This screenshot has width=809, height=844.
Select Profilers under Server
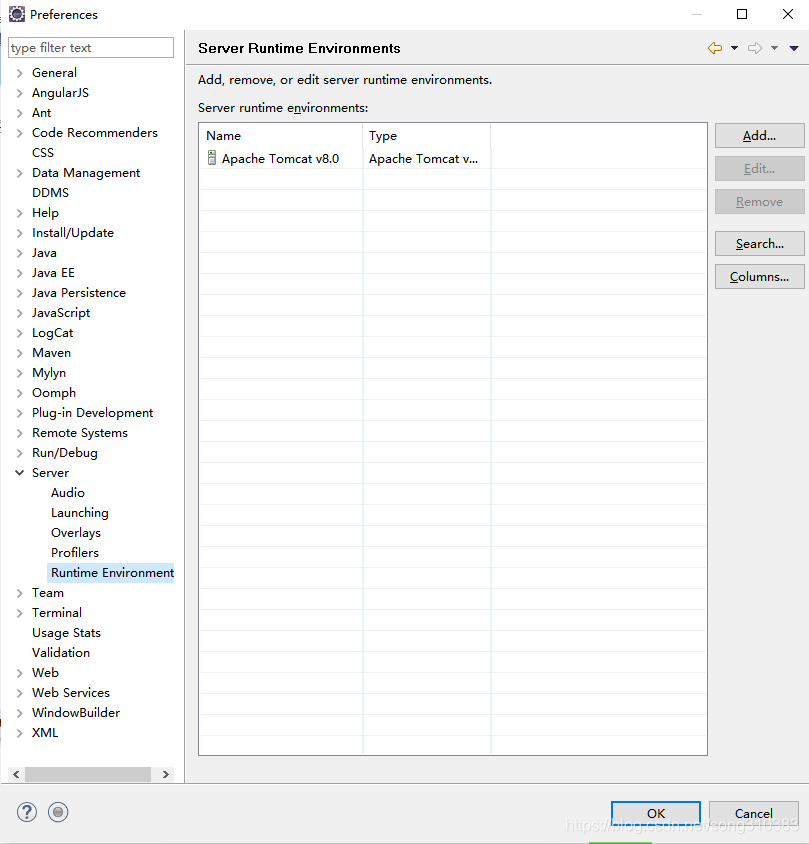coord(75,553)
